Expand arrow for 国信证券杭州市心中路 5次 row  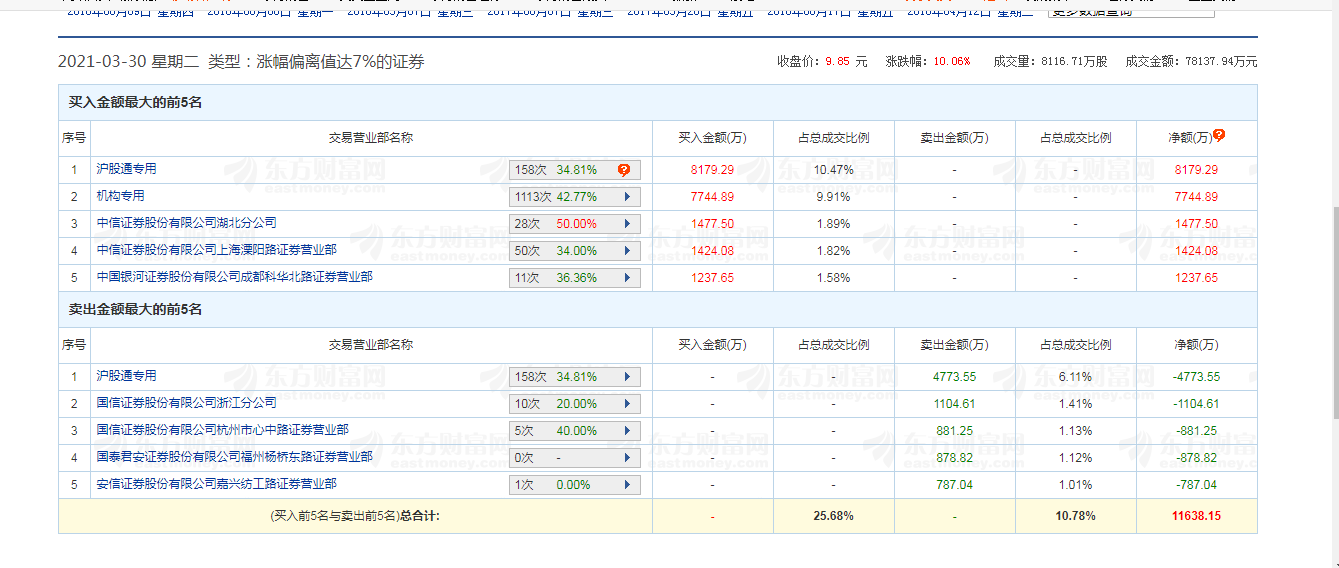627,431
